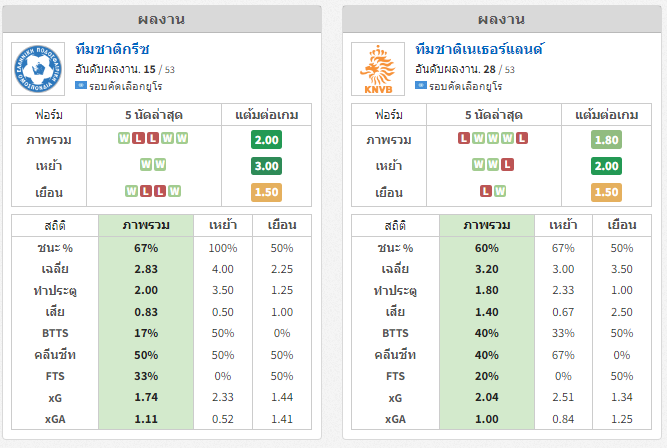Viewport: 667px width, 448px height.
Task: Click the flag icon beside Greece's รอบคัดเลือกยูโร
Action: pyautogui.click(x=81, y=86)
